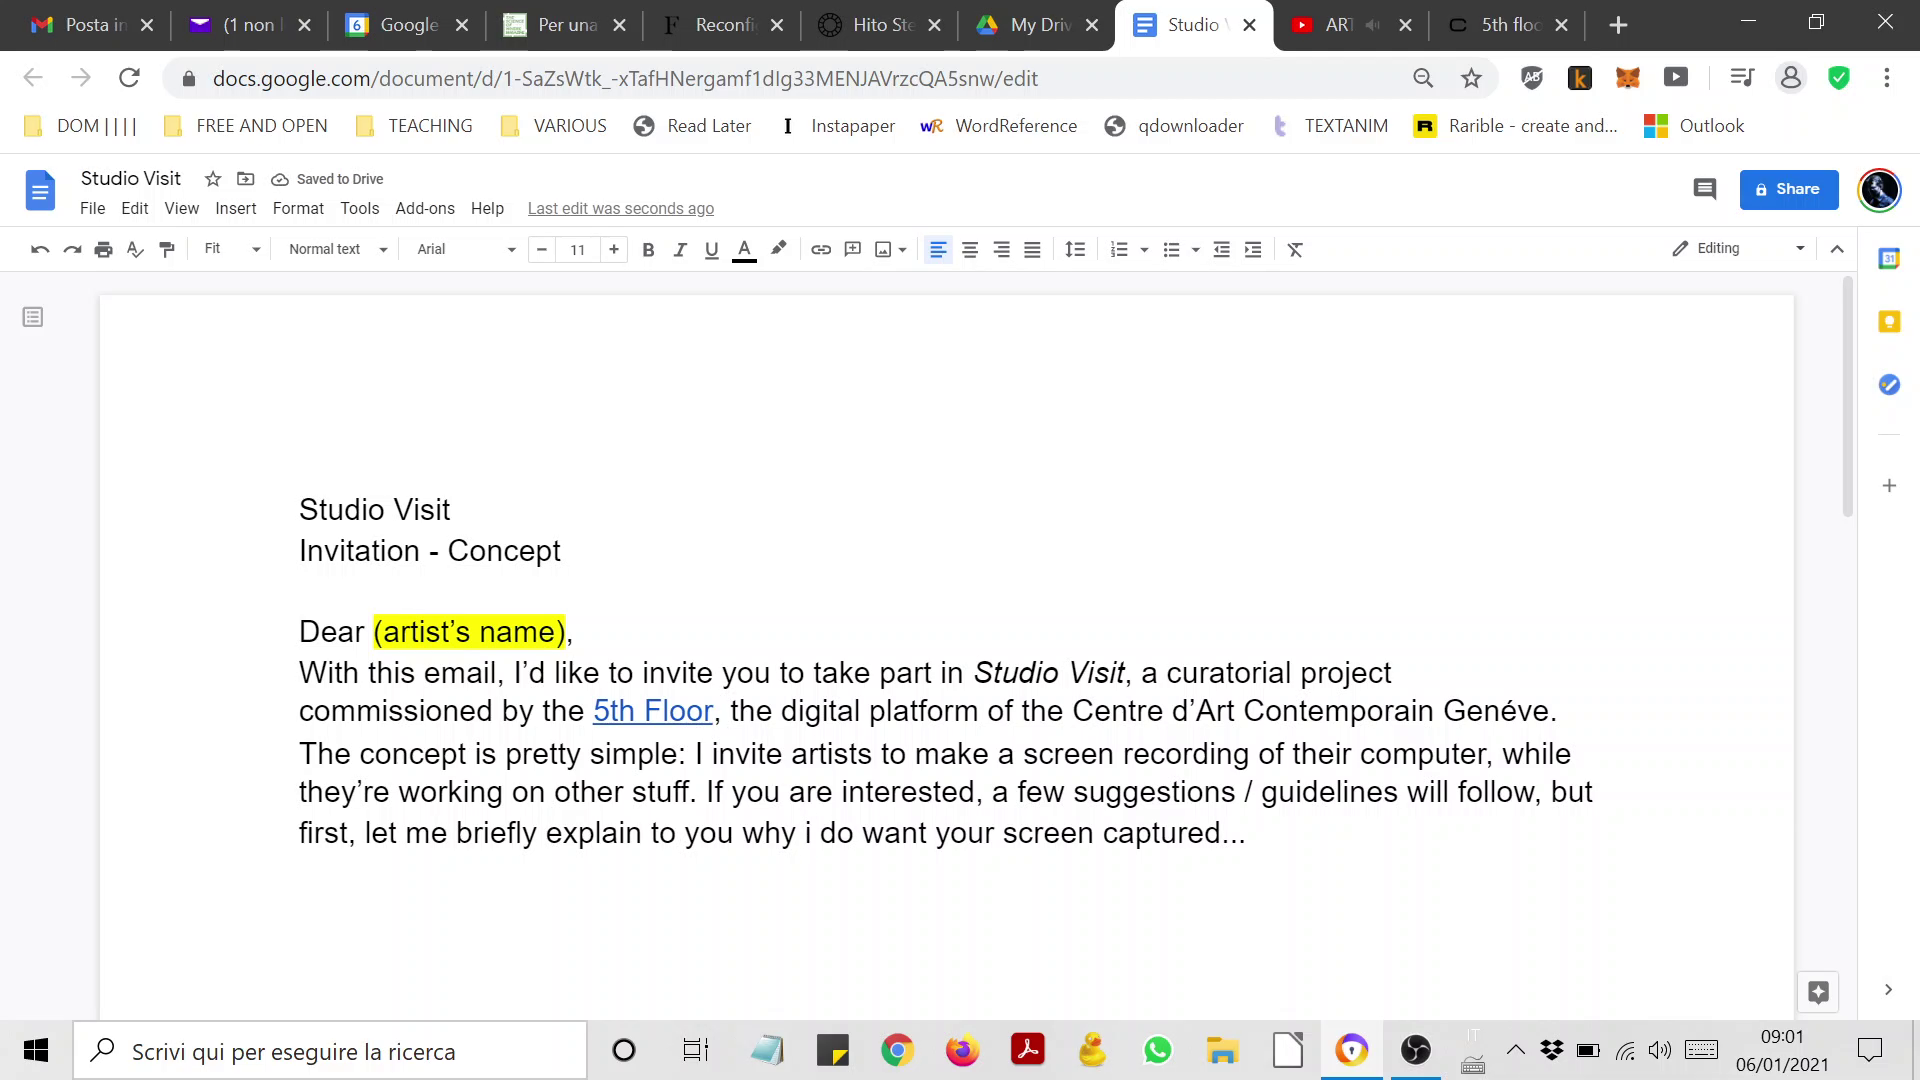Click the Print icon in toolbar
The height and width of the screenshot is (1080, 1920).
(x=103, y=250)
